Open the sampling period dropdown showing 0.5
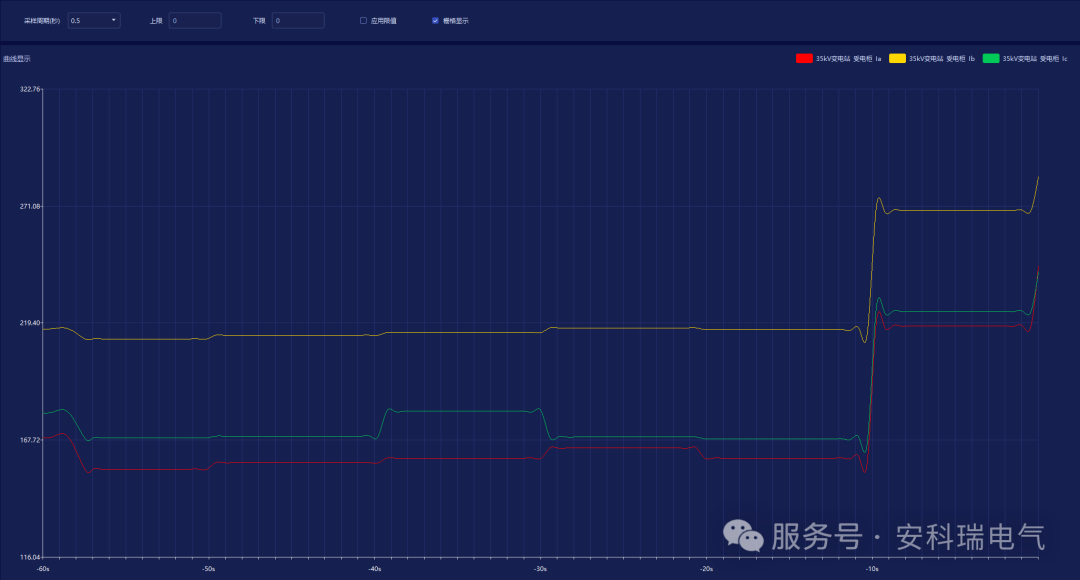 (x=94, y=21)
